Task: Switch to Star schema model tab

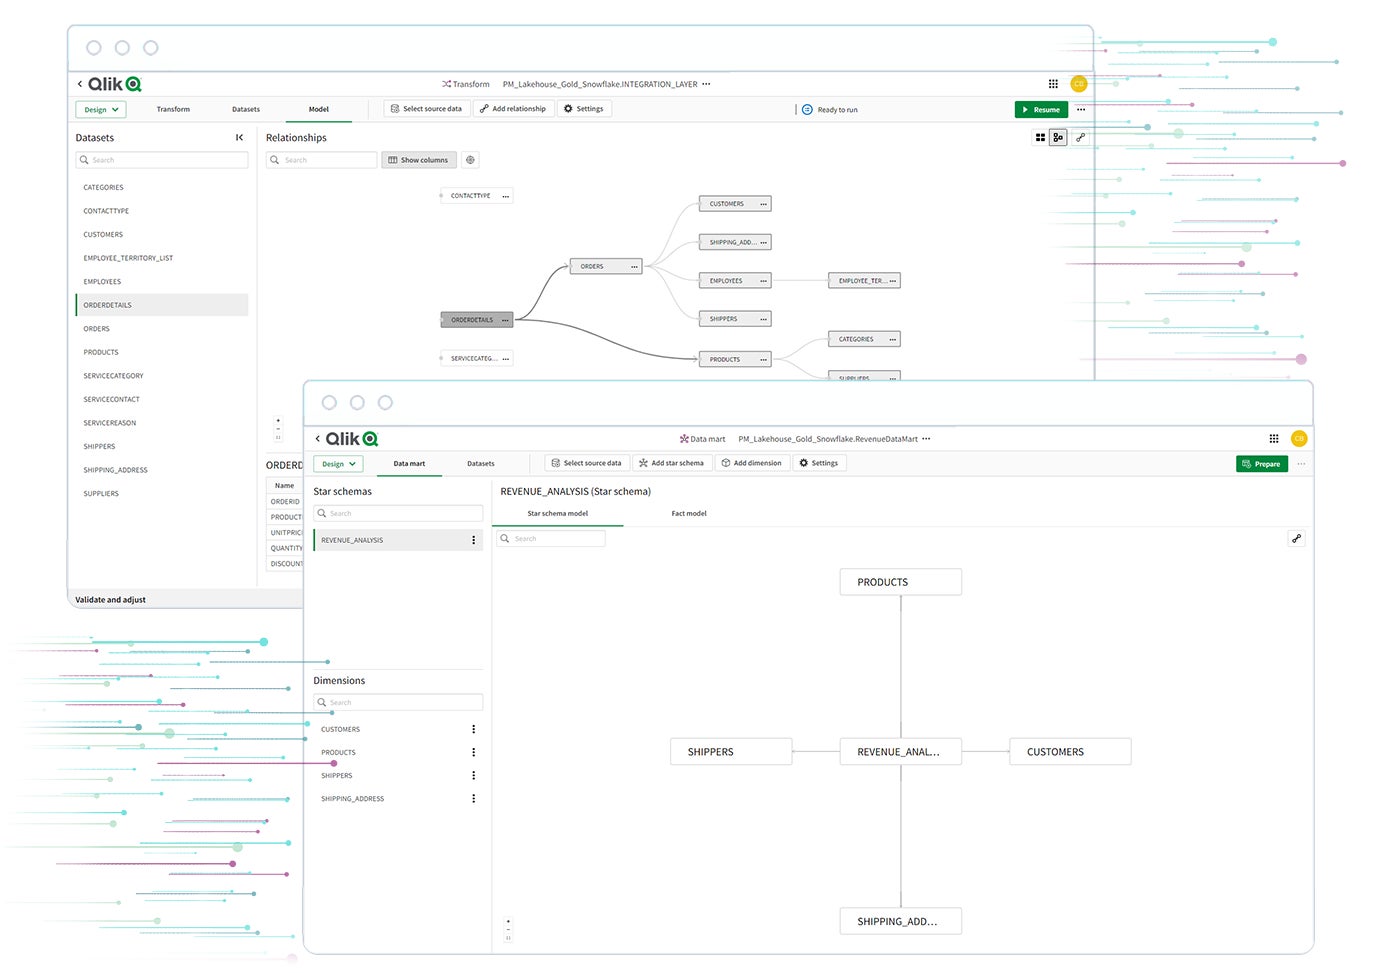Action: [558, 514]
